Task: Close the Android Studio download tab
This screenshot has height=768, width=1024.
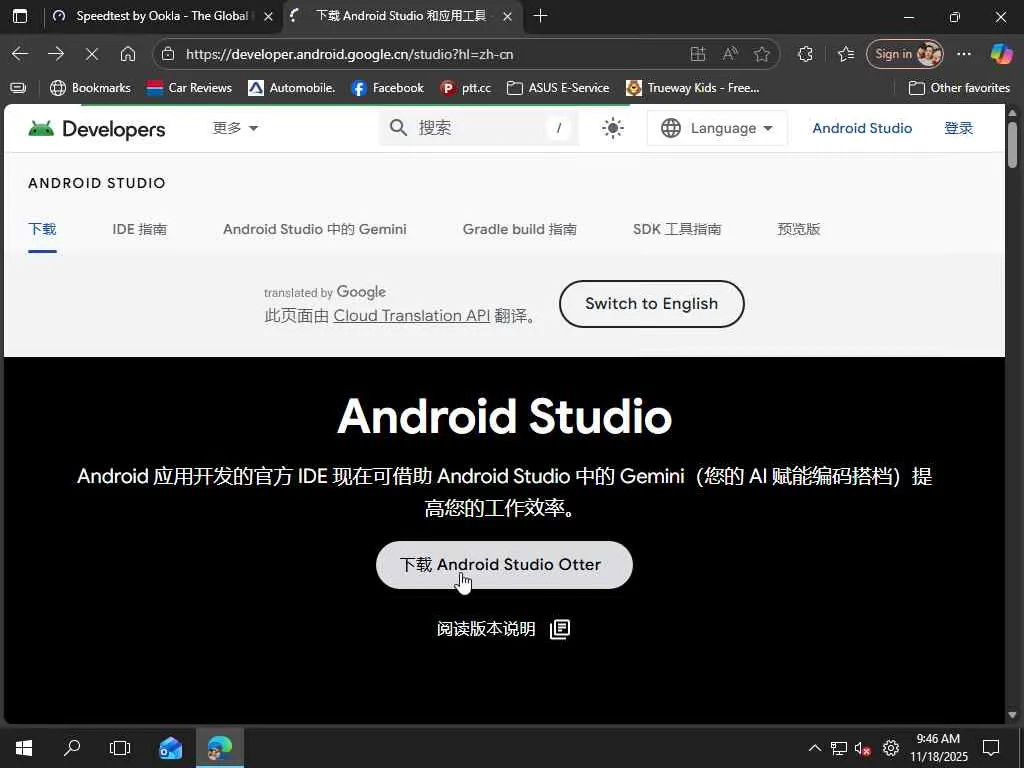Action: point(507,17)
